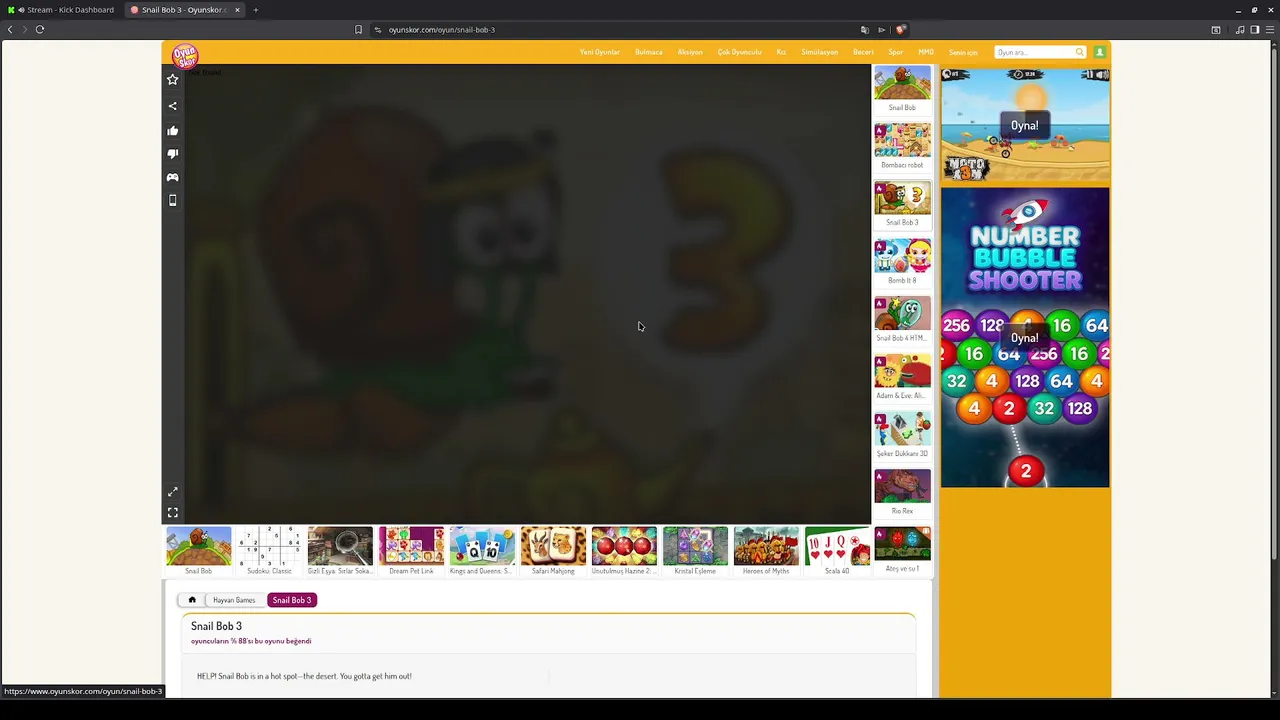Viewport: 1280px width, 720px height.
Task: Click Hayvan Games breadcrumb link
Action: tap(234, 600)
